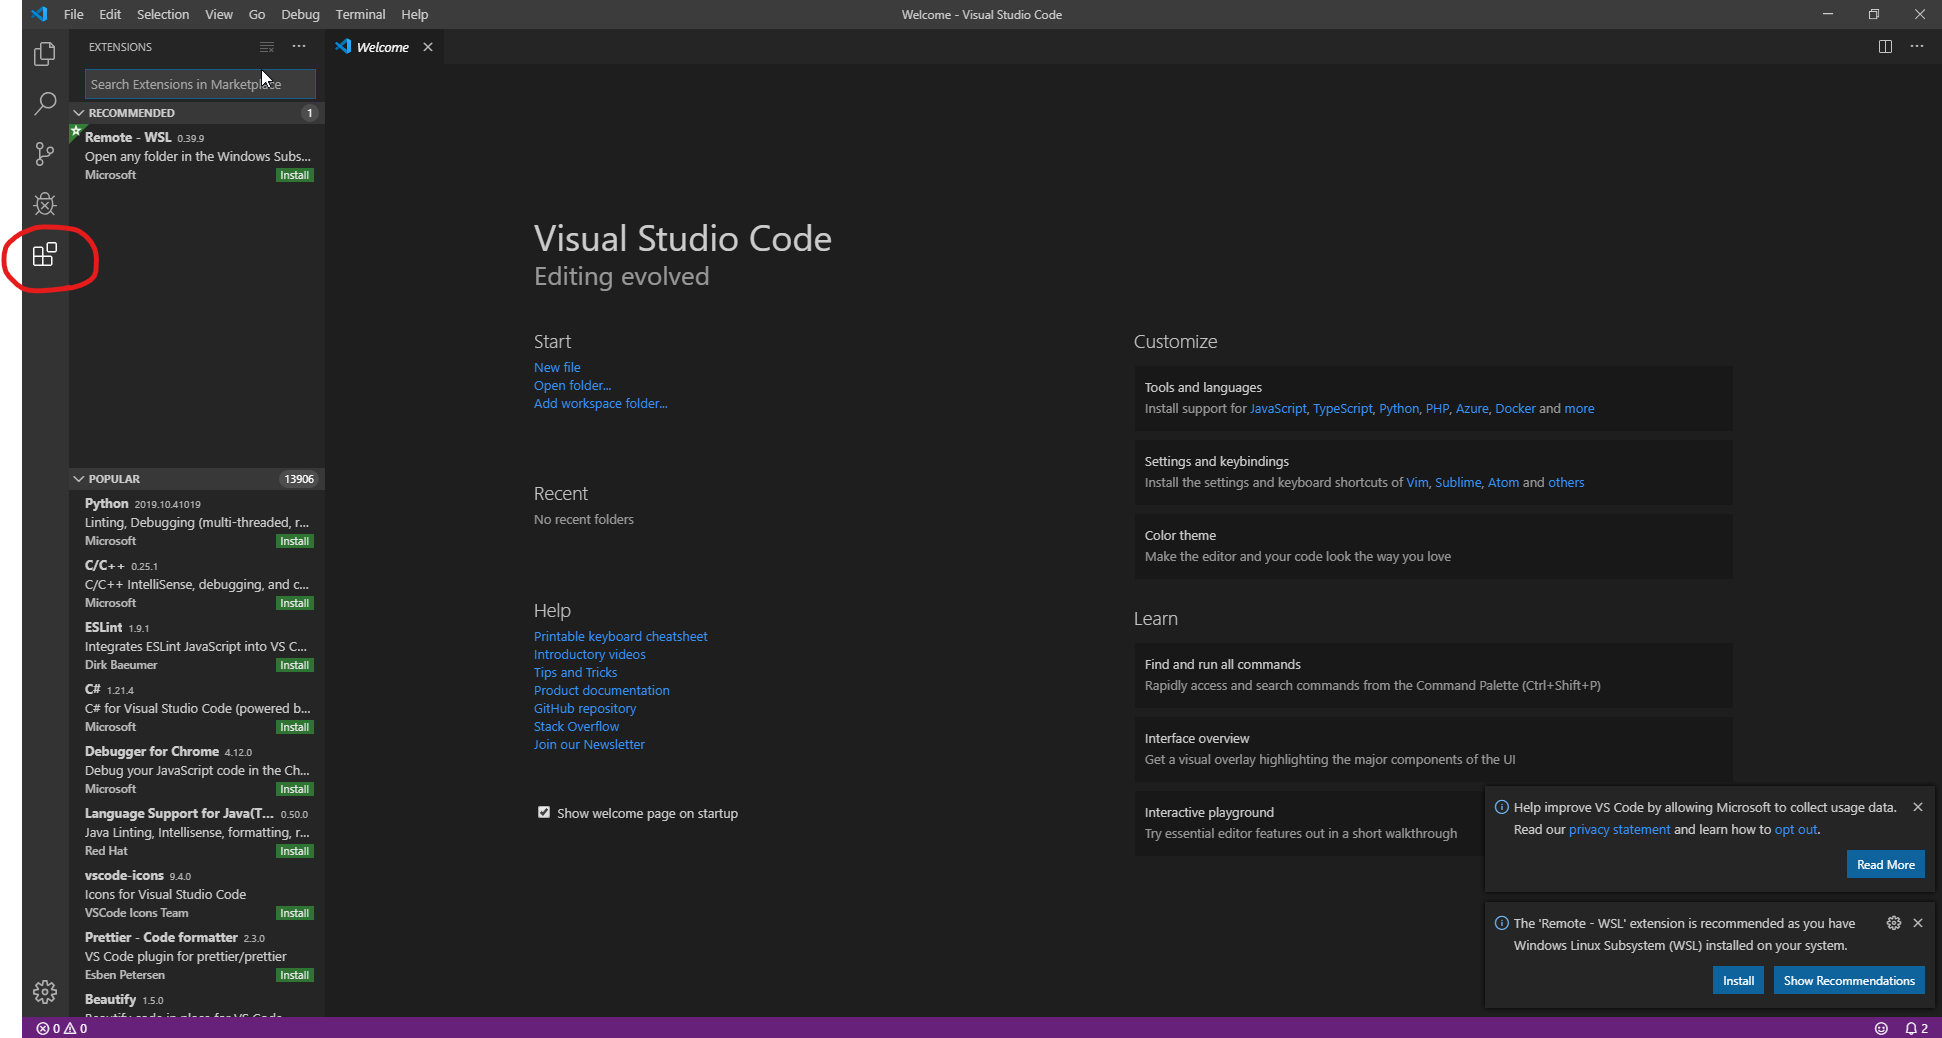This screenshot has height=1038, width=1942.
Task: Click Search Extensions in Marketplace field
Action: click(200, 84)
